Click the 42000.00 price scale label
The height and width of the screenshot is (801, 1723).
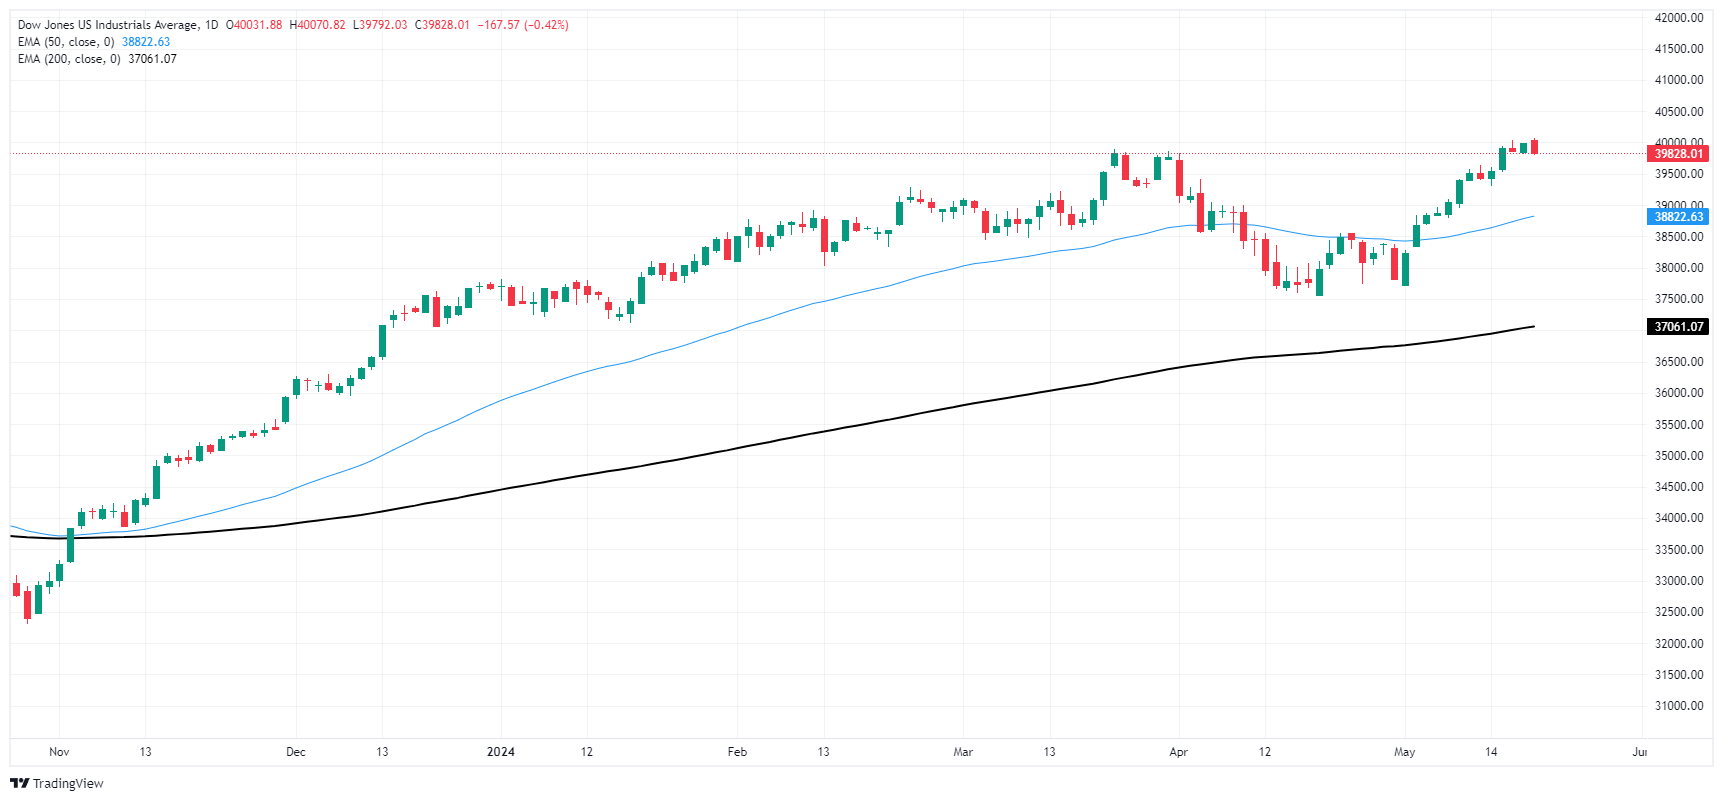1678,18
